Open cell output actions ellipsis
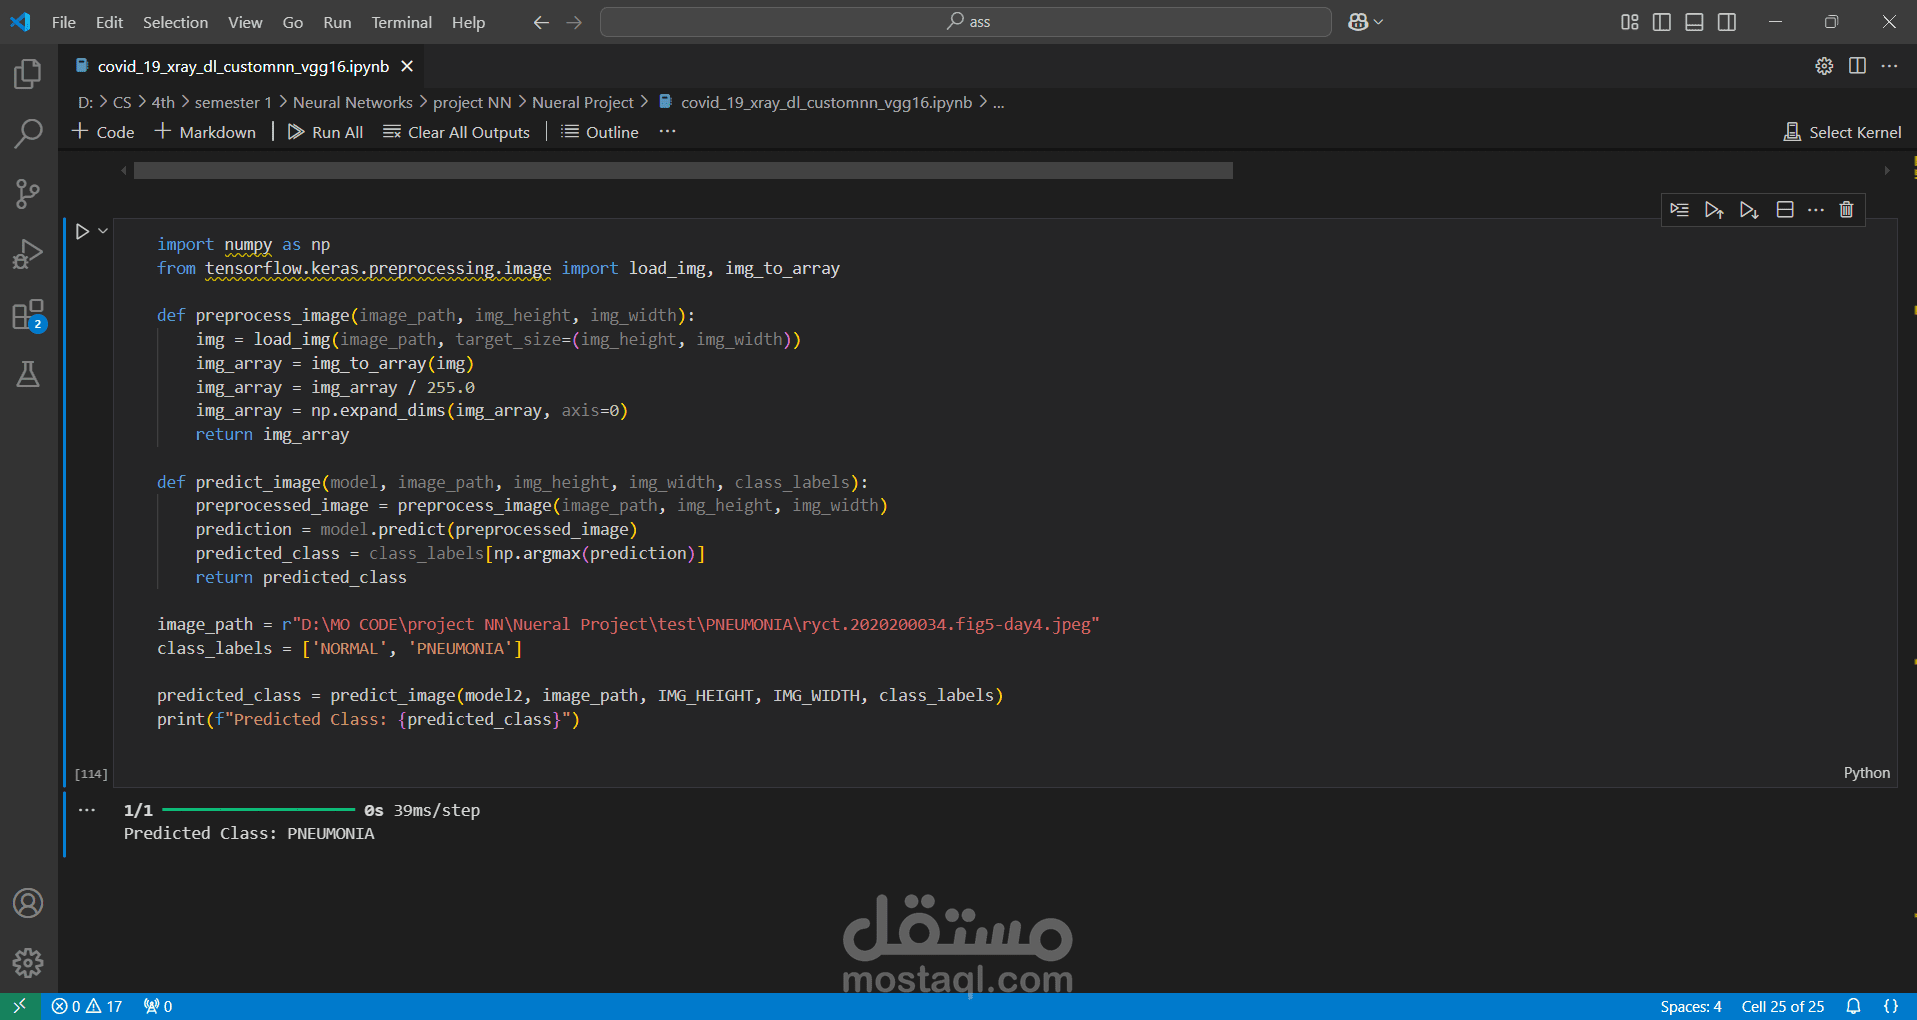1917x1020 pixels. 87,810
